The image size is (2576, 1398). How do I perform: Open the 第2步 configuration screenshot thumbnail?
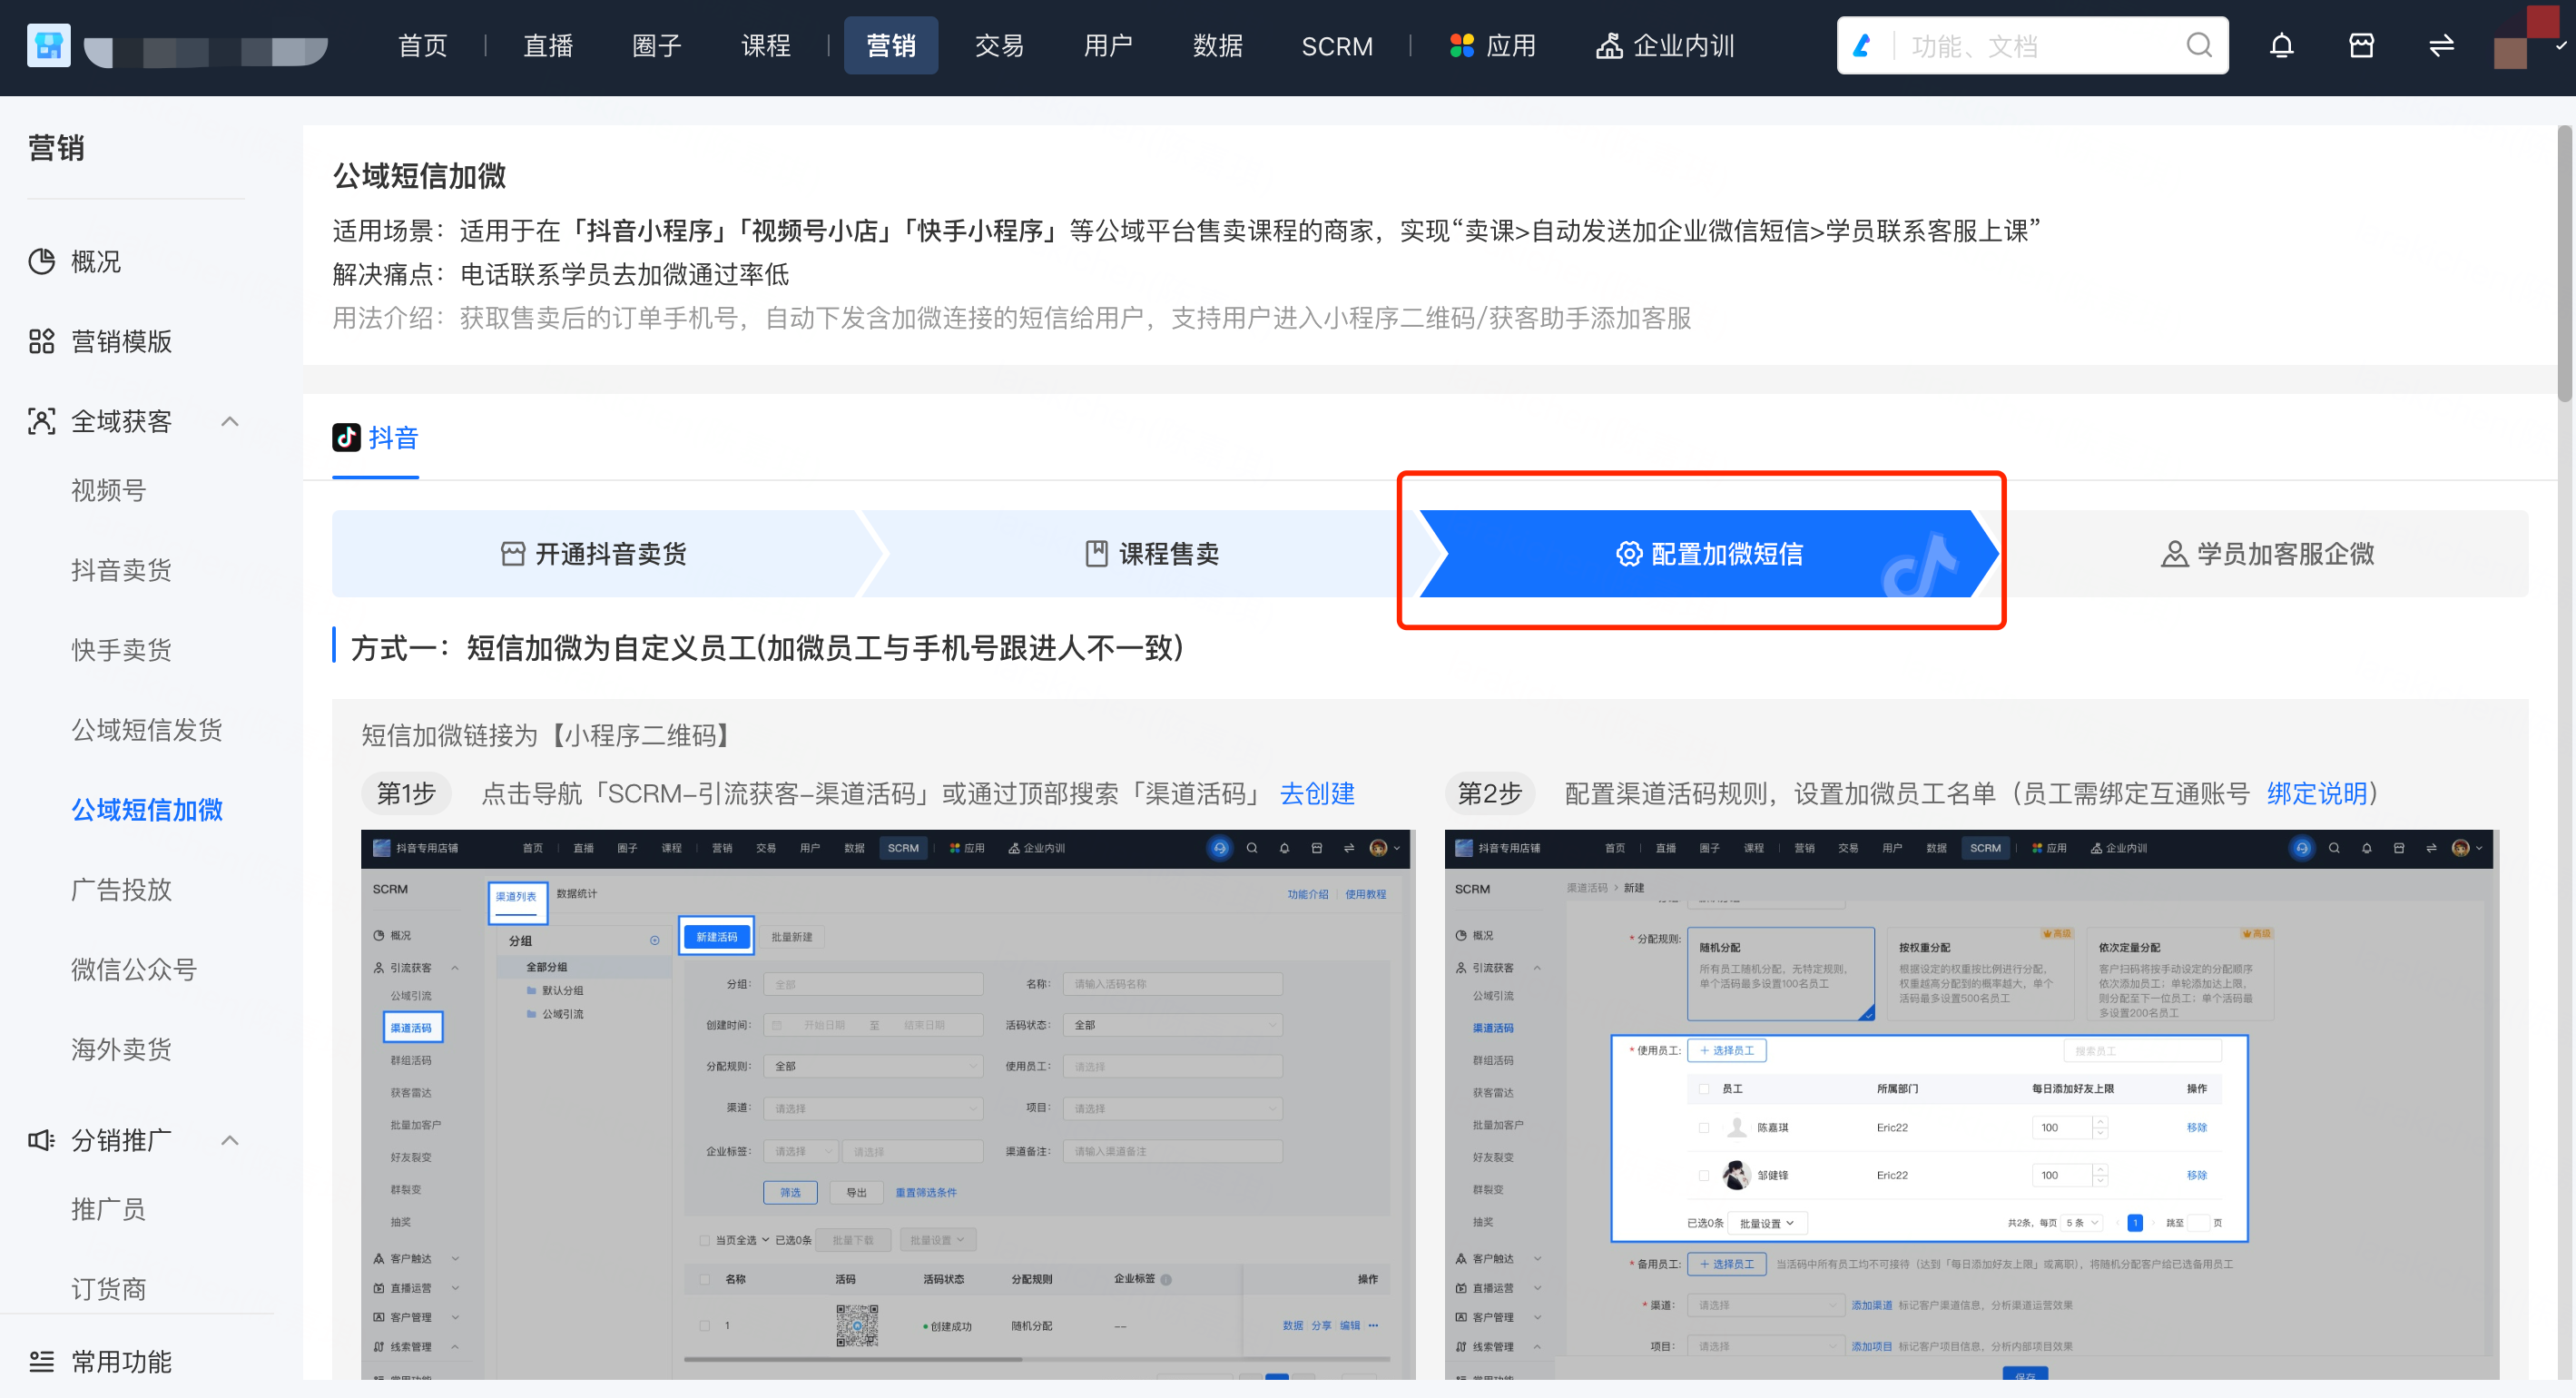(1971, 1105)
